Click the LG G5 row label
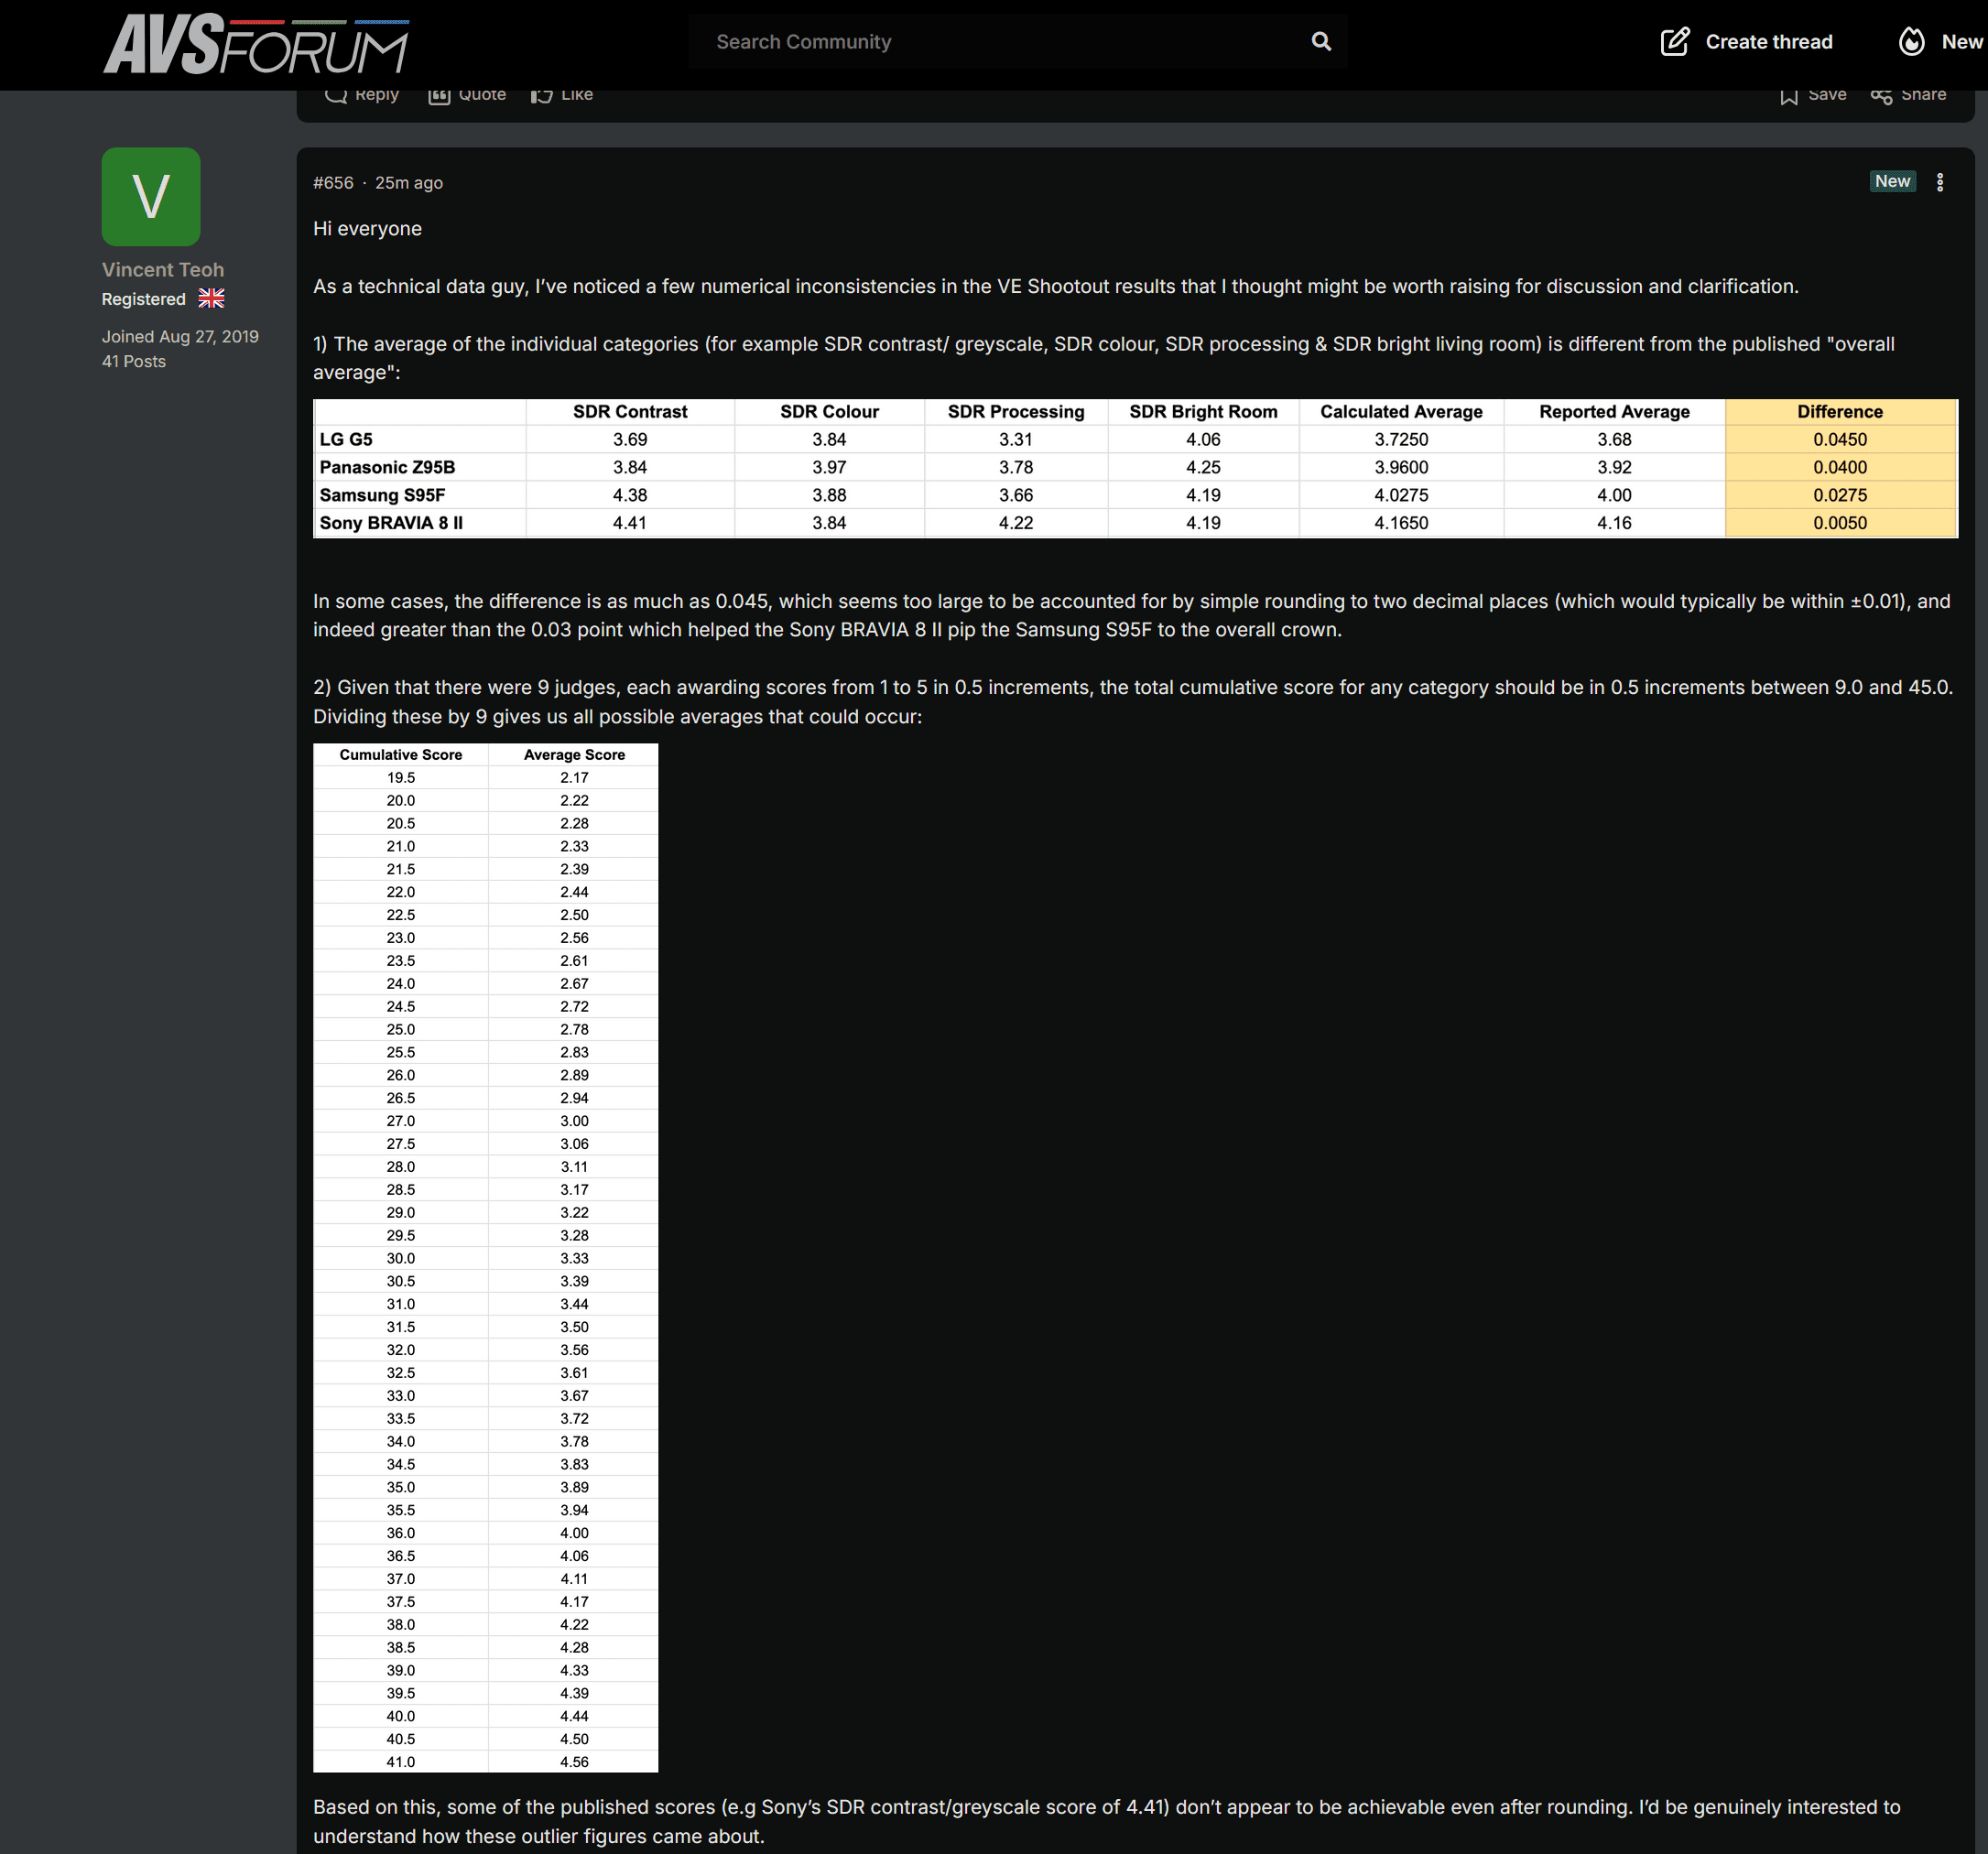 point(346,439)
